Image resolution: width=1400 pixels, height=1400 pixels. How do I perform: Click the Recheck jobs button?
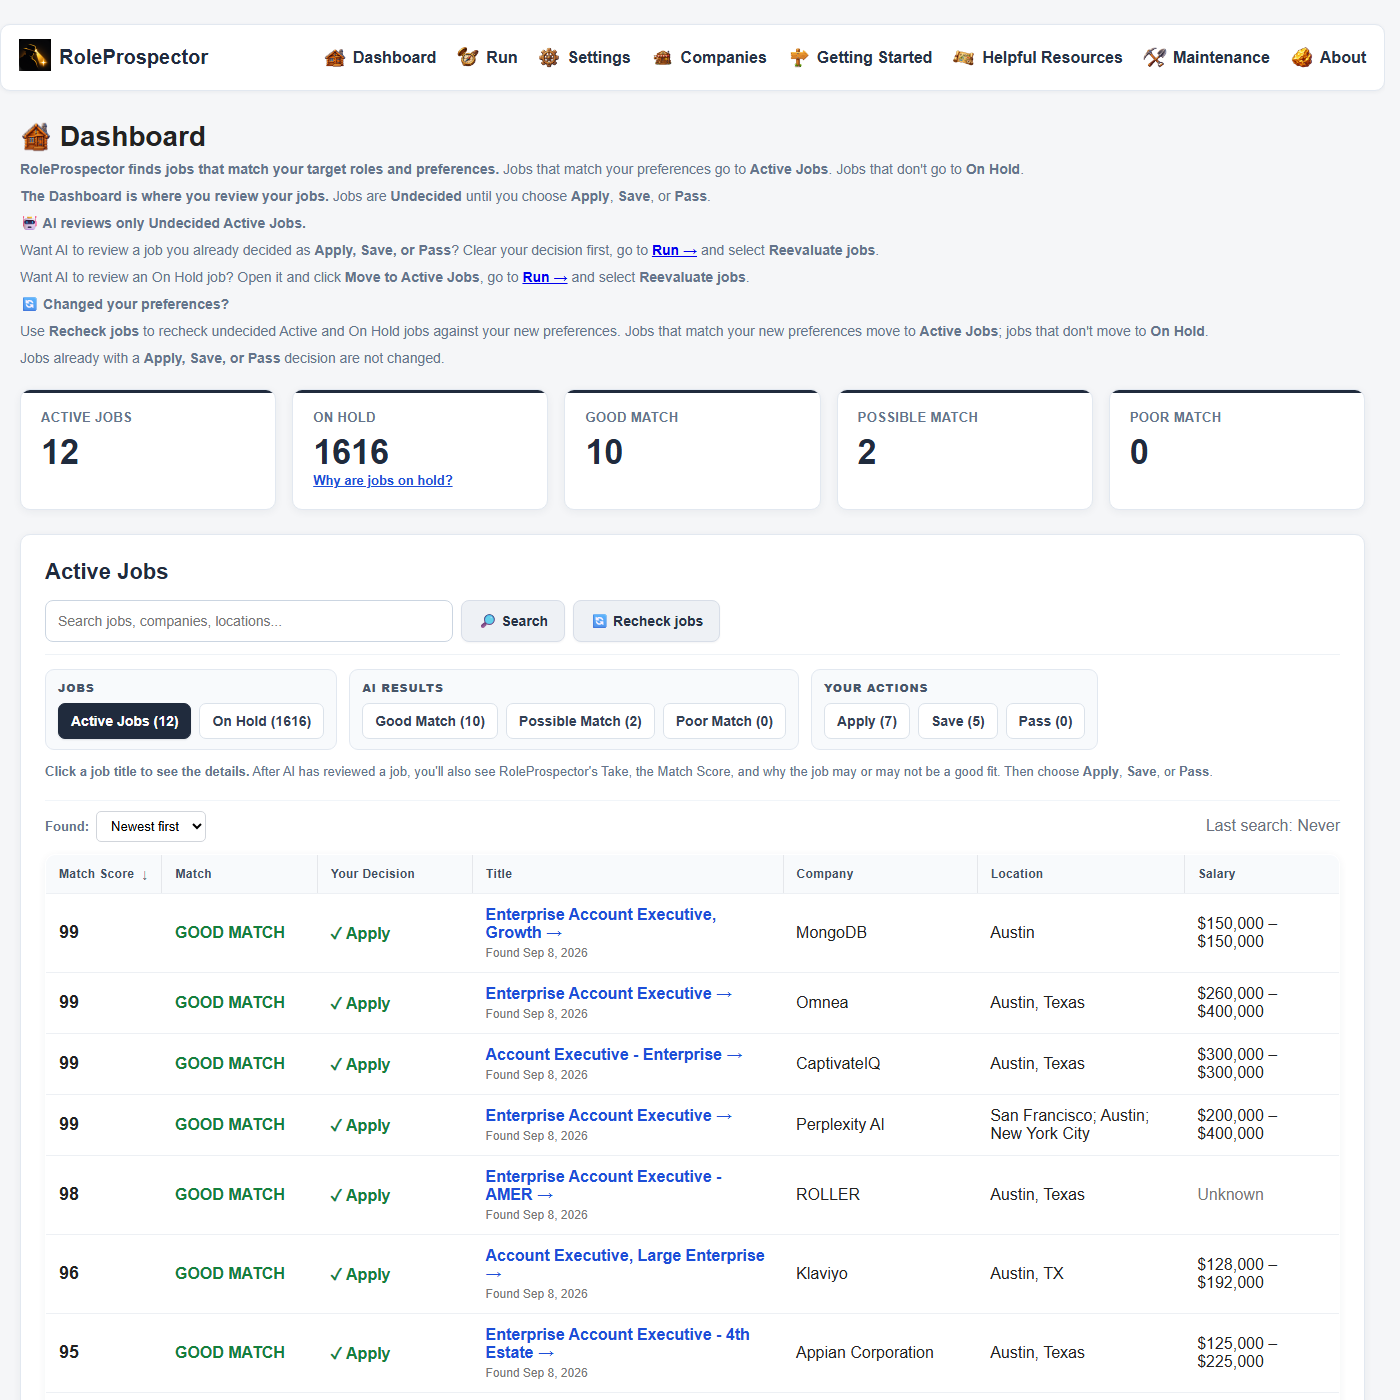[x=646, y=621]
